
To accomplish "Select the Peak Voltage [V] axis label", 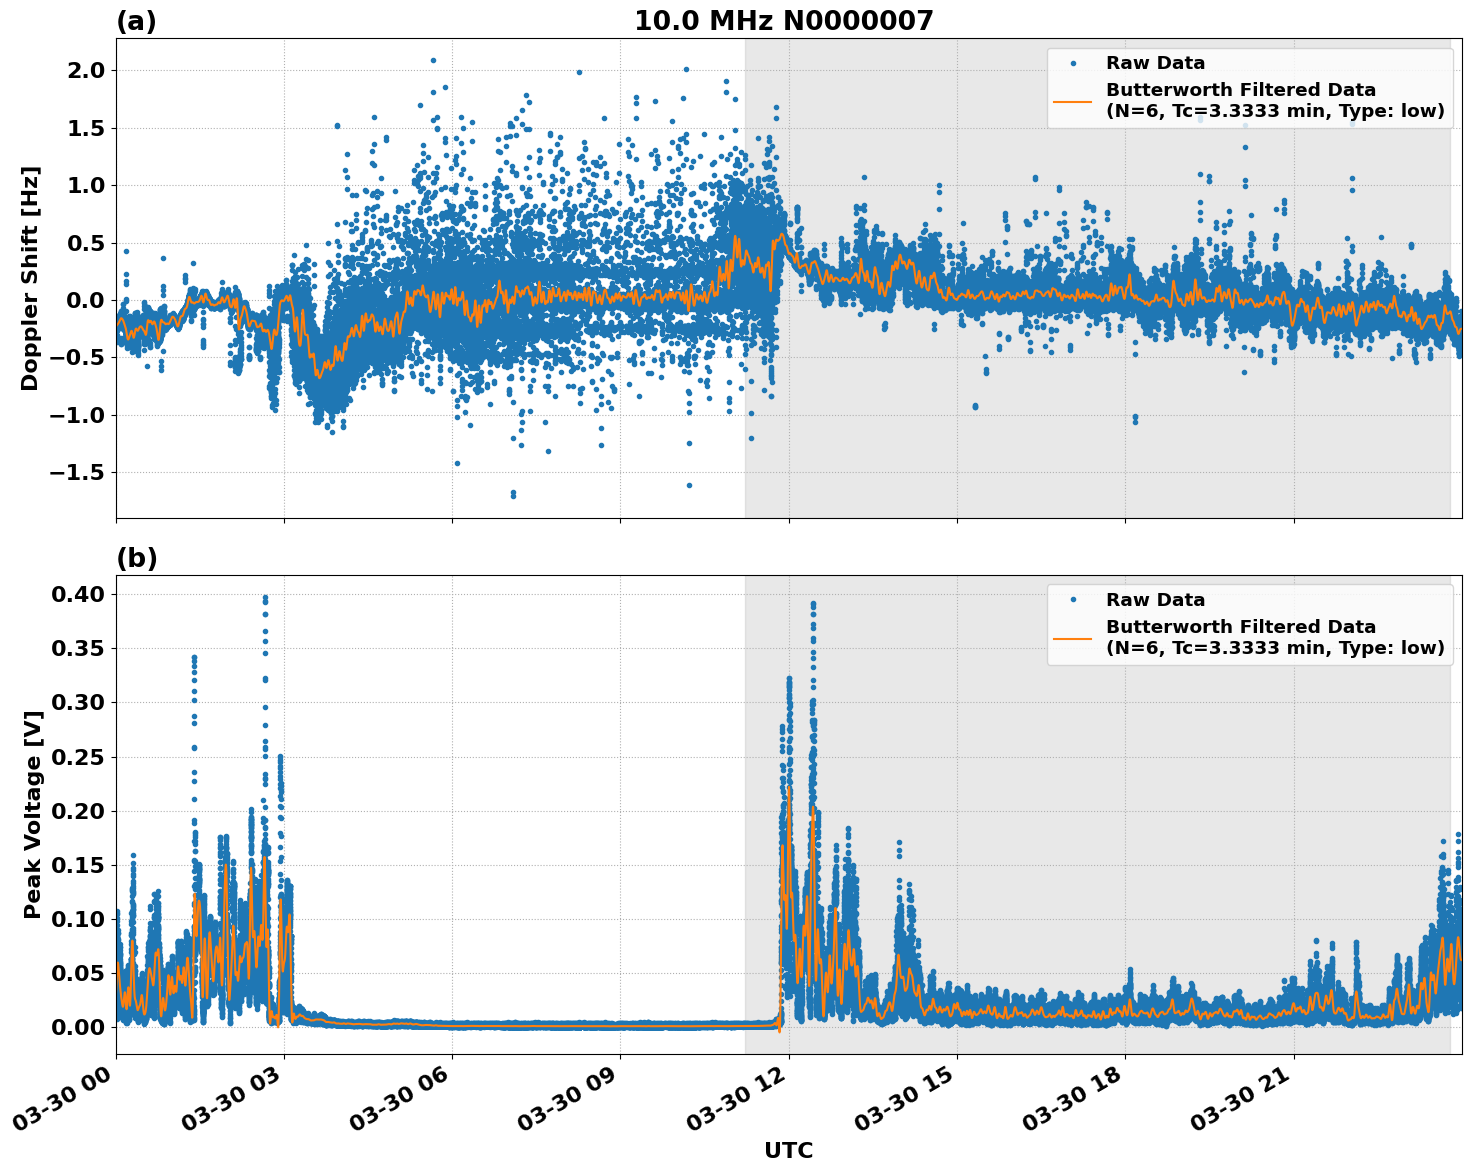I will (32, 814).
